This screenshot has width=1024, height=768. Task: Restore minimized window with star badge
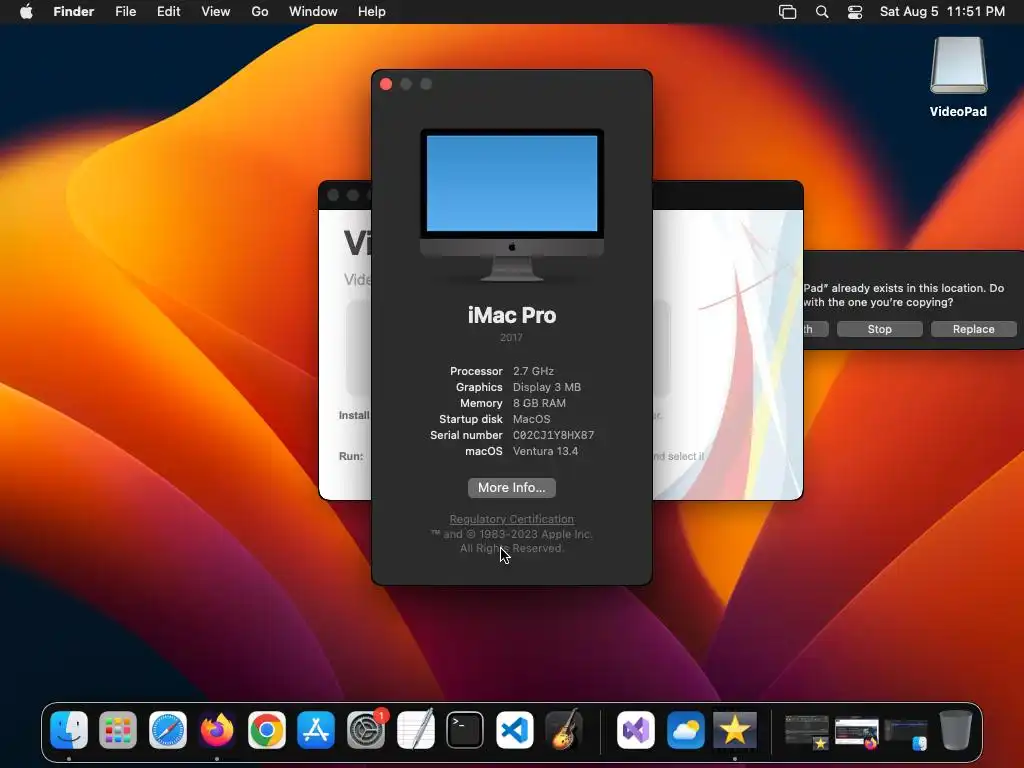point(807,731)
